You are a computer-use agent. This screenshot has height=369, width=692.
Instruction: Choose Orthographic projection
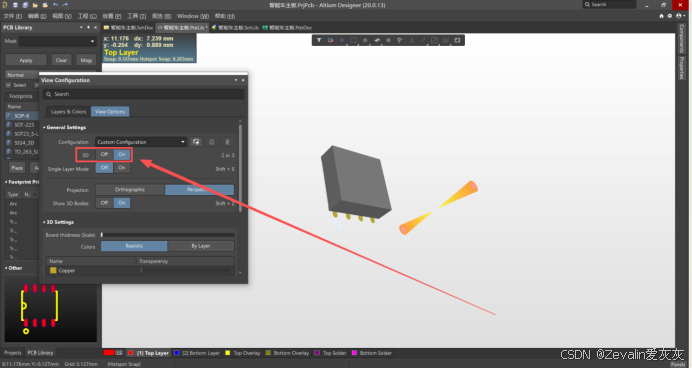coord(130,190)
